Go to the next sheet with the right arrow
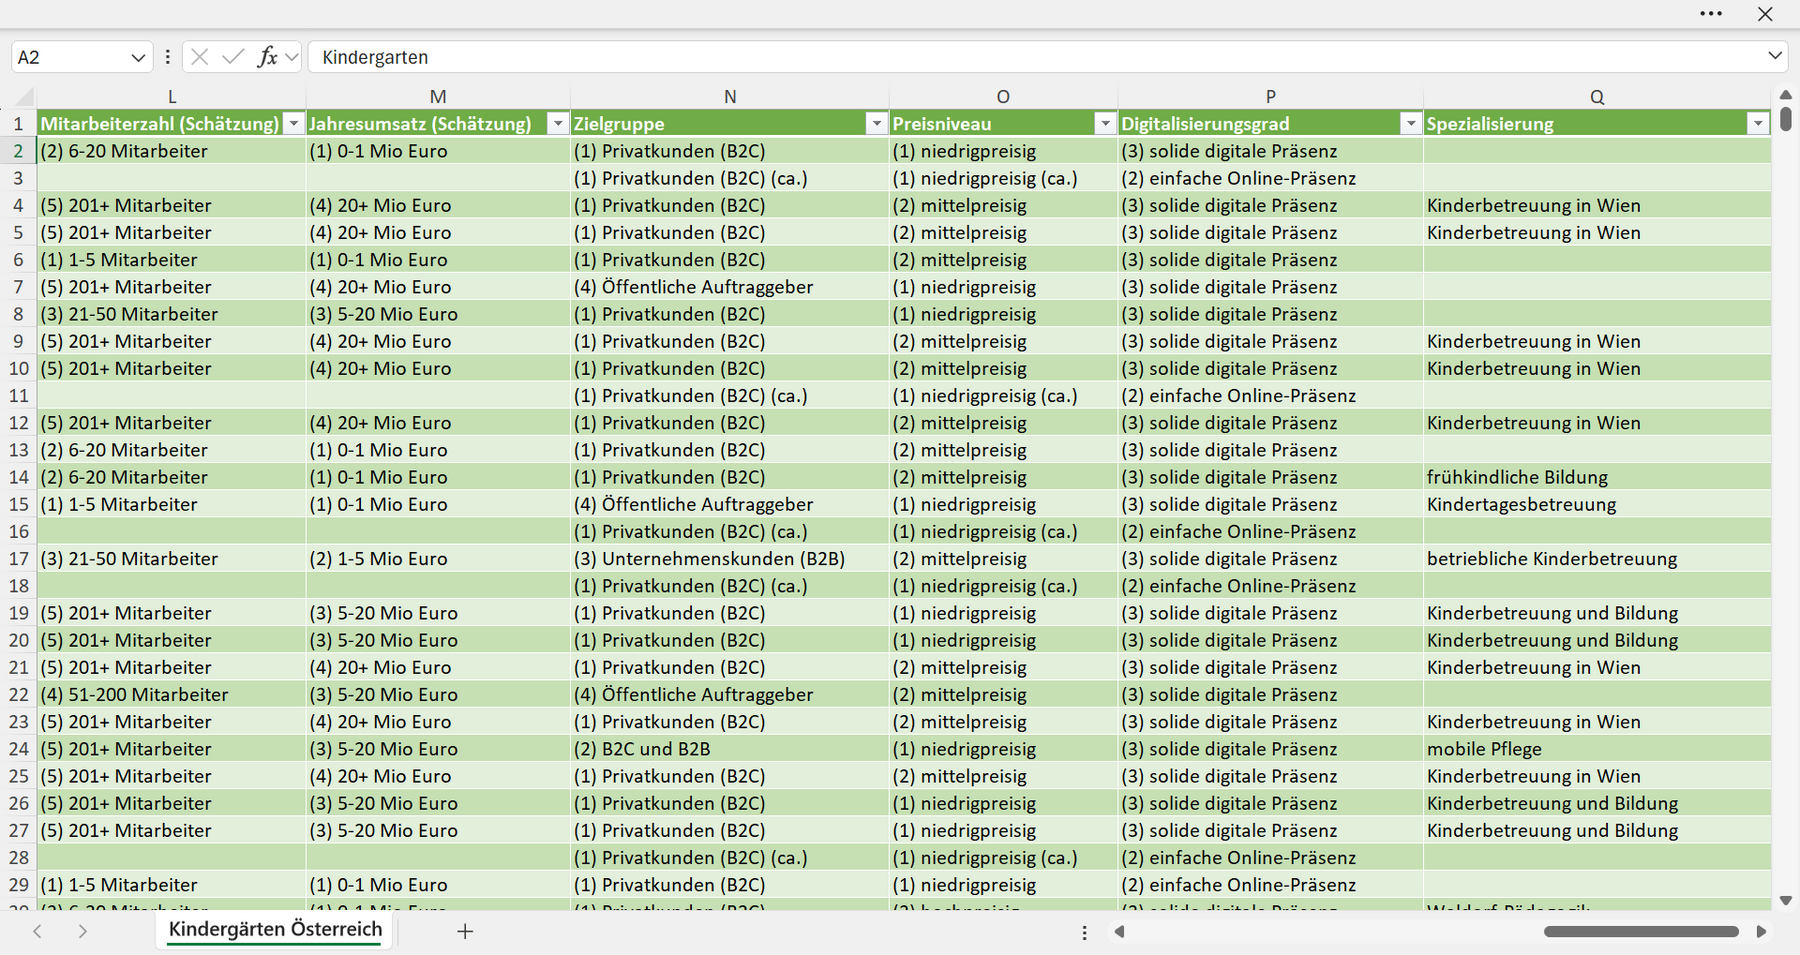The image size is (1800, 955). pos(83,931)
